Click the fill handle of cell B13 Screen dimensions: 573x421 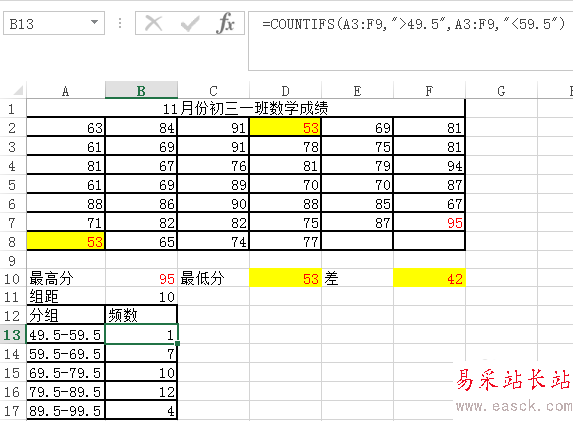[x=178, y=344]
